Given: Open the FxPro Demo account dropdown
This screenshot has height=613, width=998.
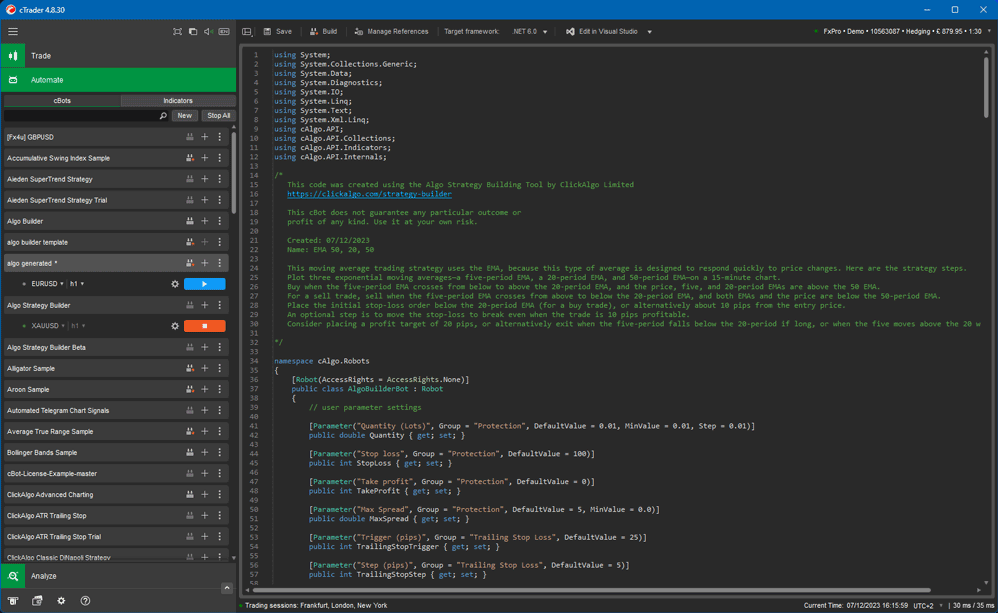Looking at the screenshot, I should click(x=903, y=31).
